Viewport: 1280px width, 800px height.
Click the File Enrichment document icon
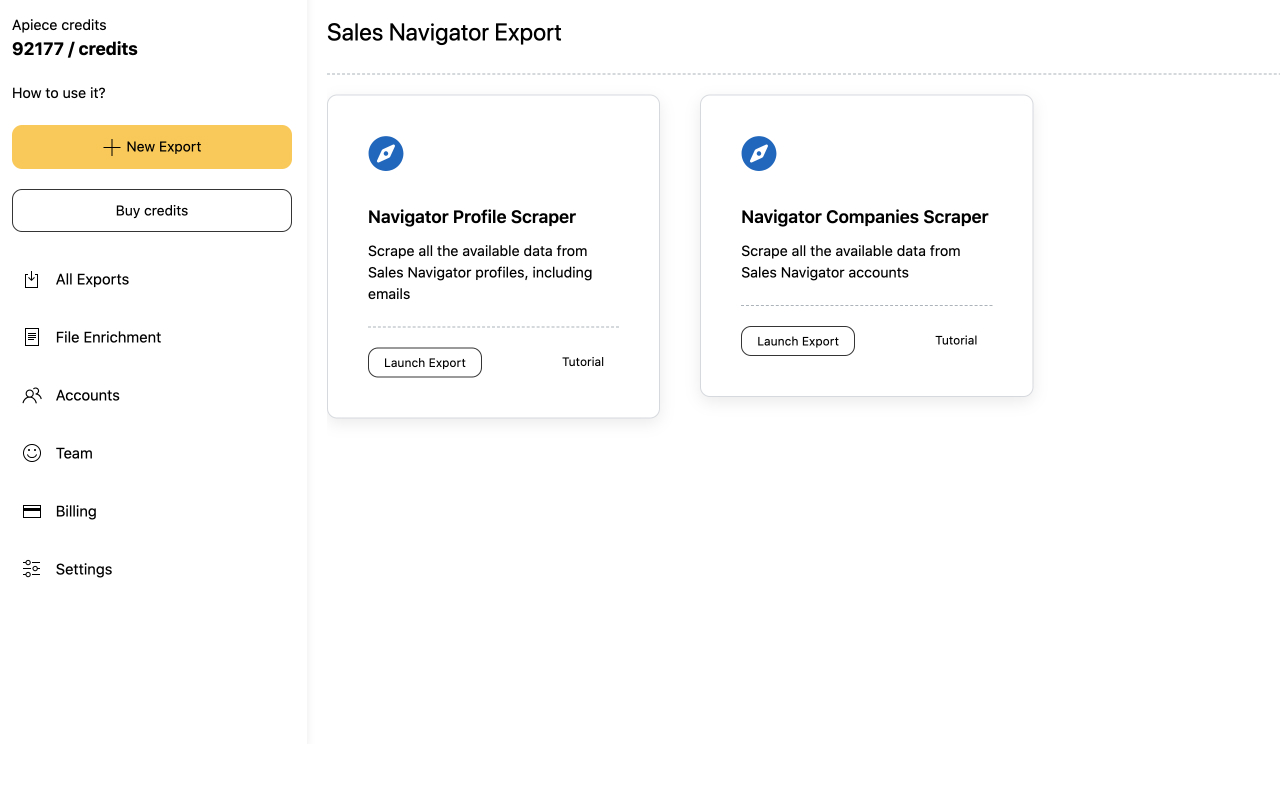(x=32, y=337)
